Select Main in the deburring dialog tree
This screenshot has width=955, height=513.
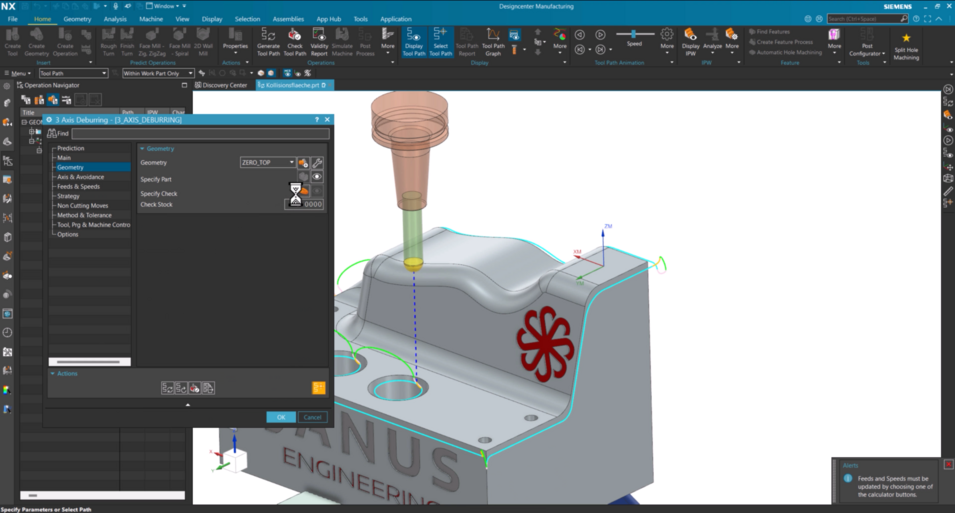coord(64,158)
